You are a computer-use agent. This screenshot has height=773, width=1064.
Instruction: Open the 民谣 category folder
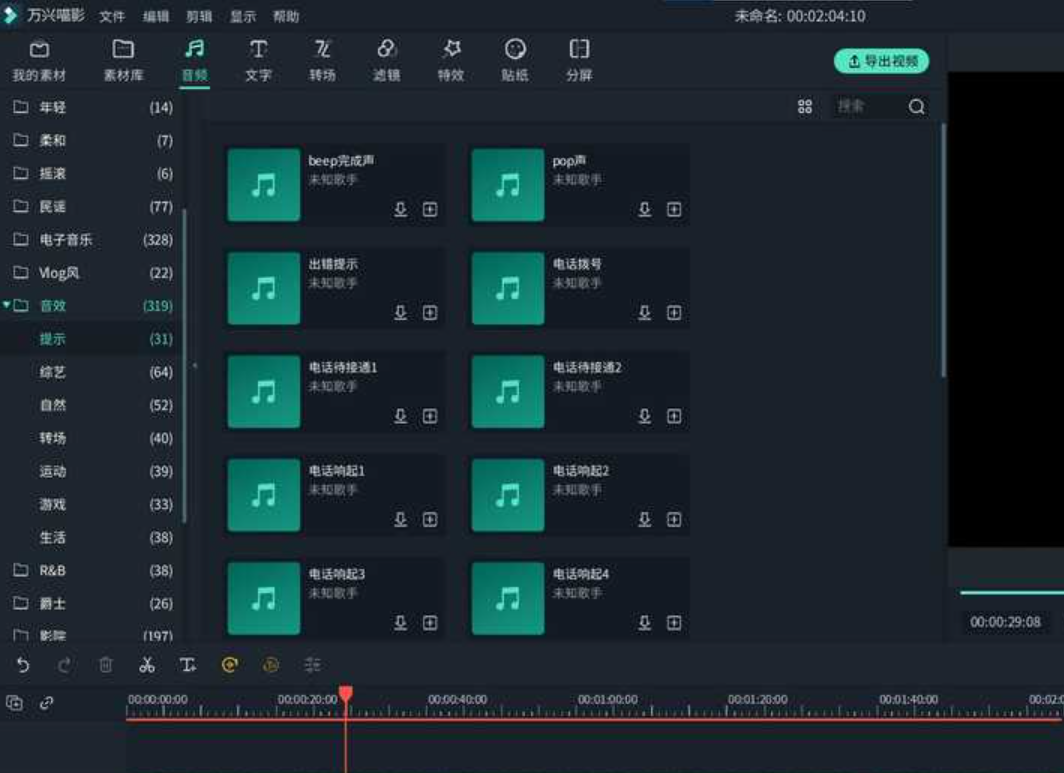[93, 206]
